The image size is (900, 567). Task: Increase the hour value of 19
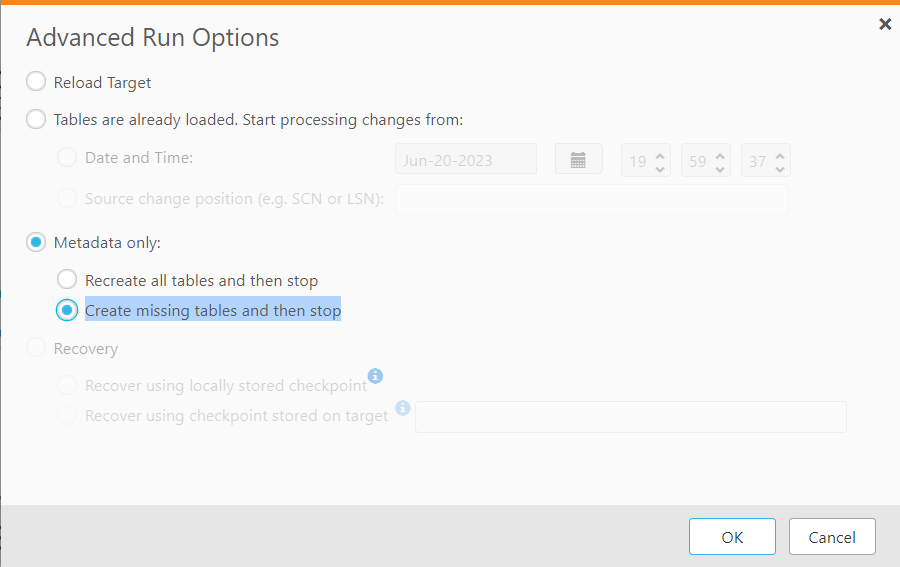pos(660,153)
